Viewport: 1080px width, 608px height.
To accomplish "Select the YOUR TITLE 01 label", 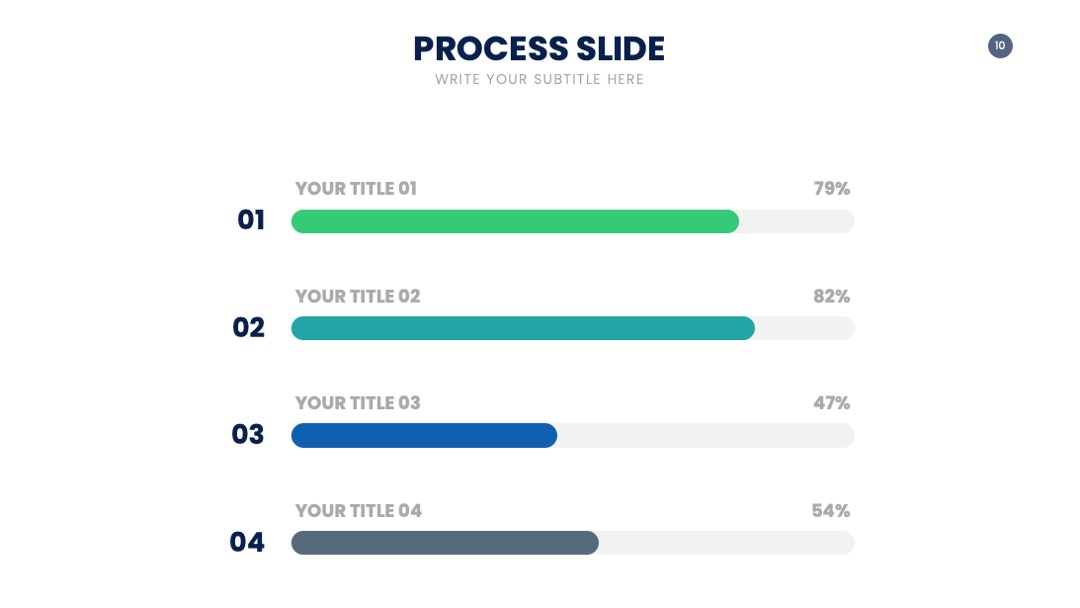I will click(x=356, y=189).
